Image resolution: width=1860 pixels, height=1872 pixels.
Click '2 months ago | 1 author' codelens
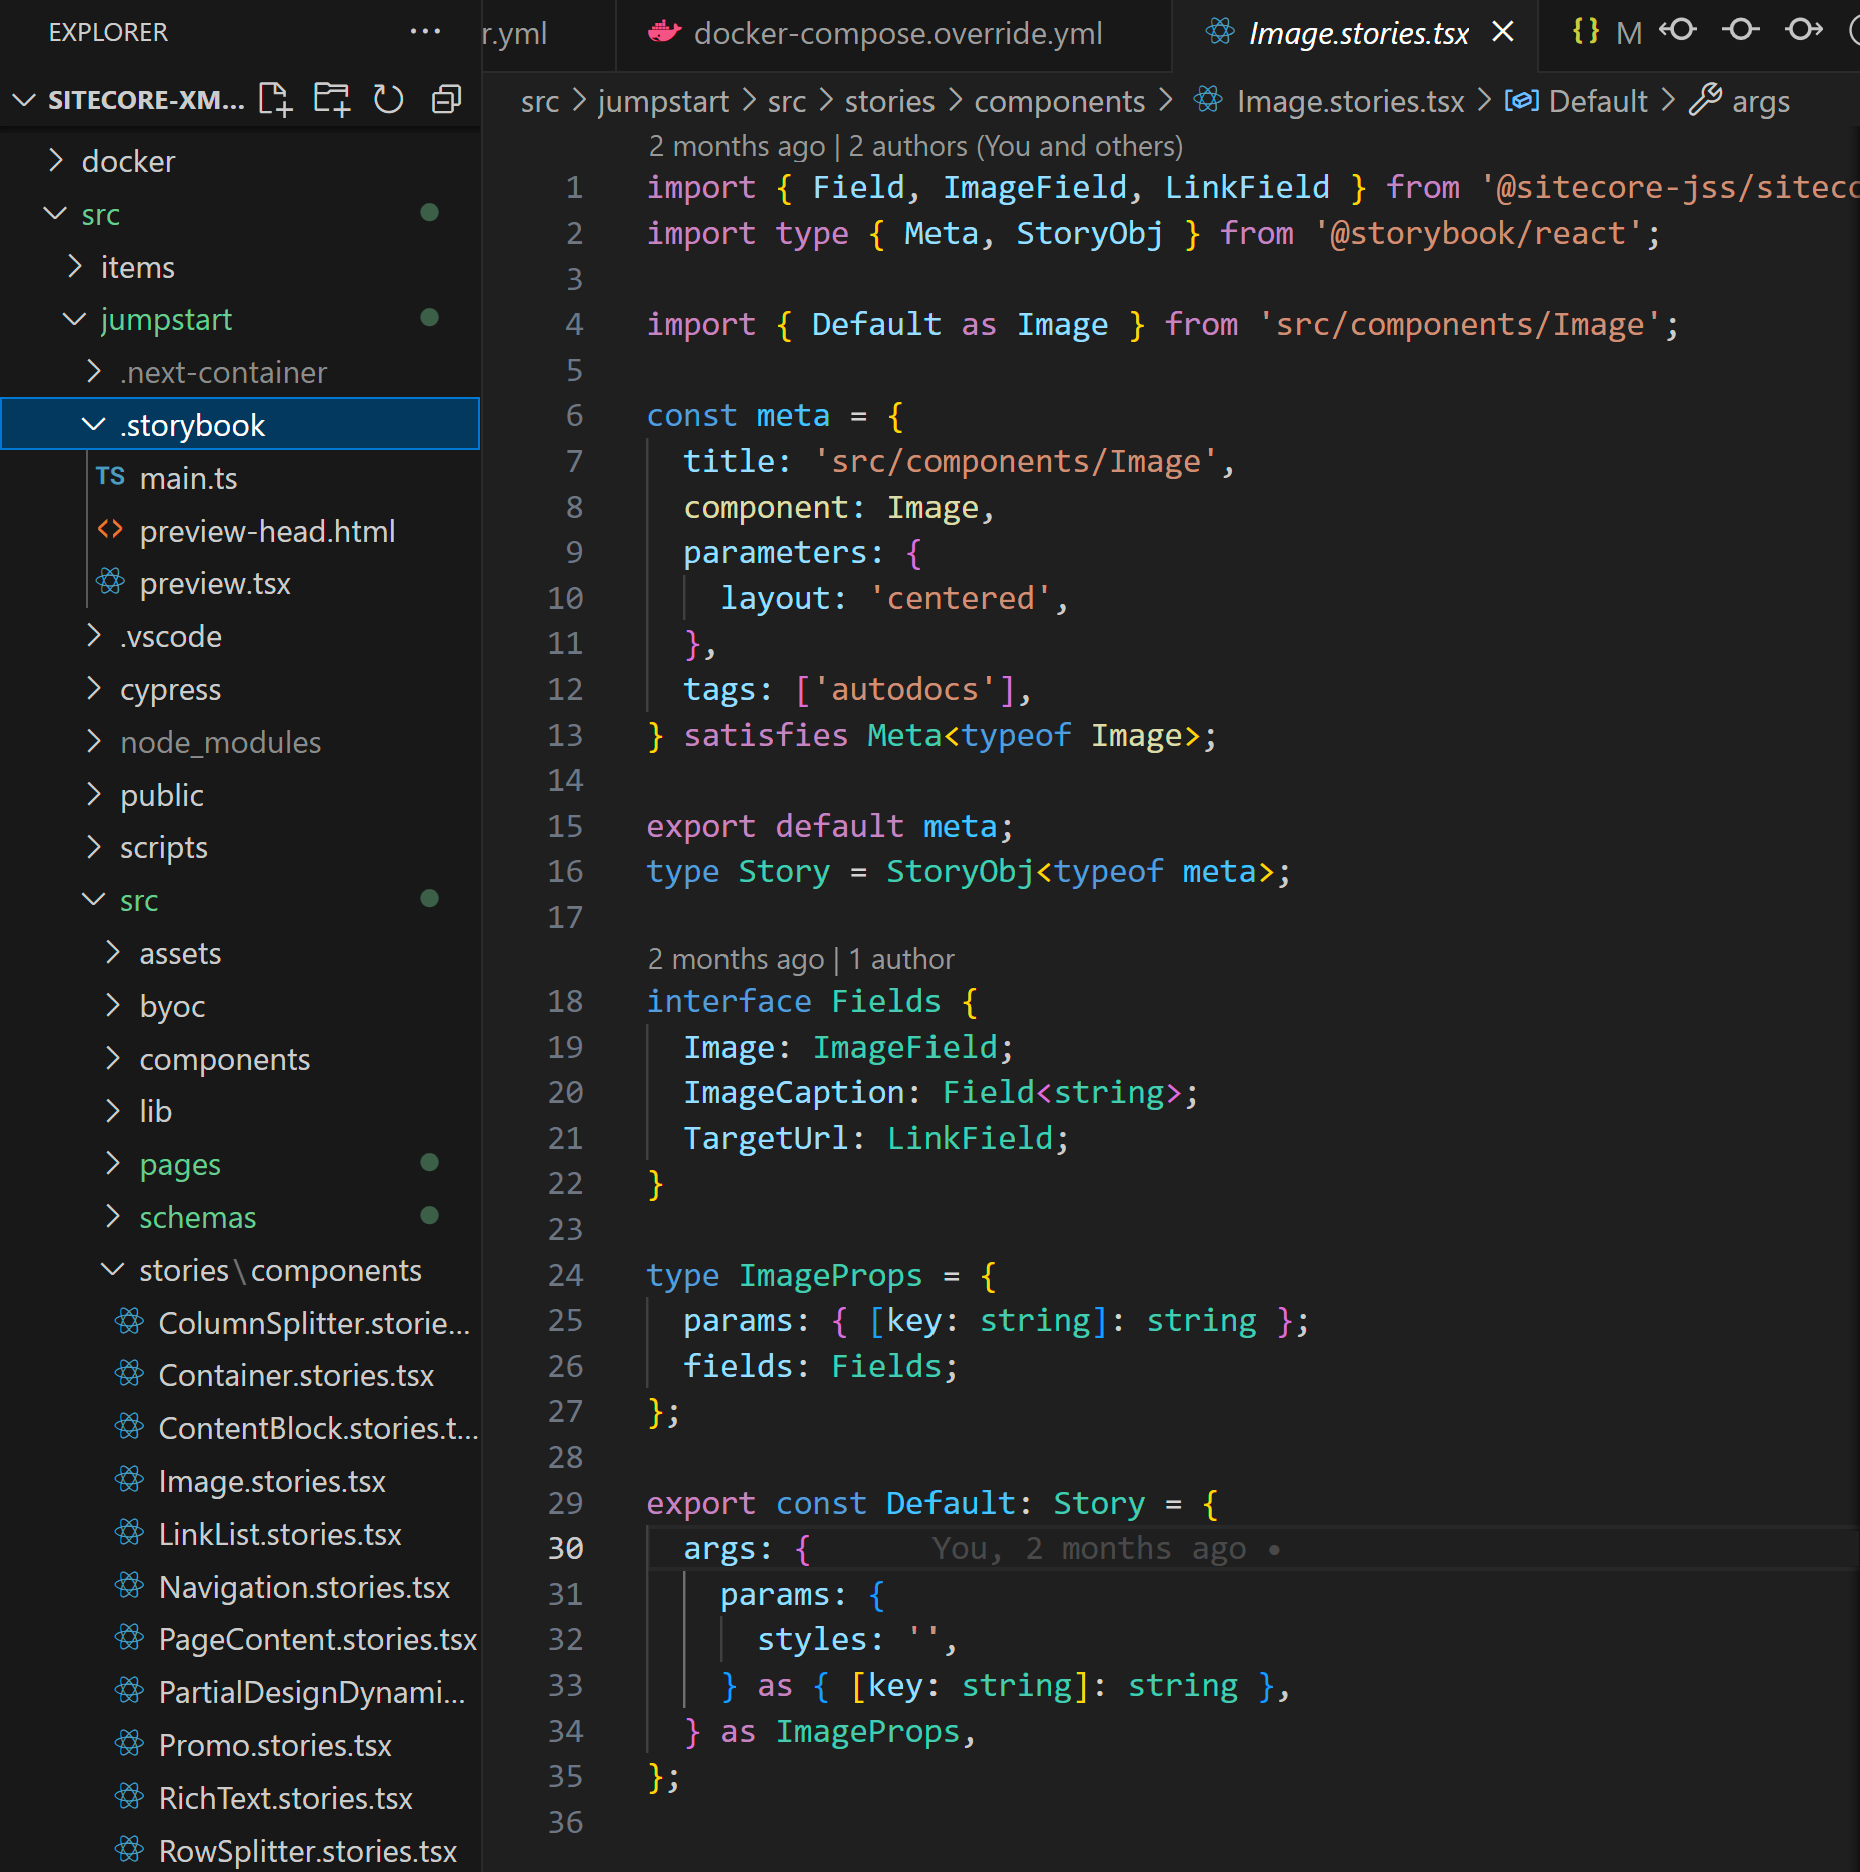pyautogui.click(x=801, y=959)
